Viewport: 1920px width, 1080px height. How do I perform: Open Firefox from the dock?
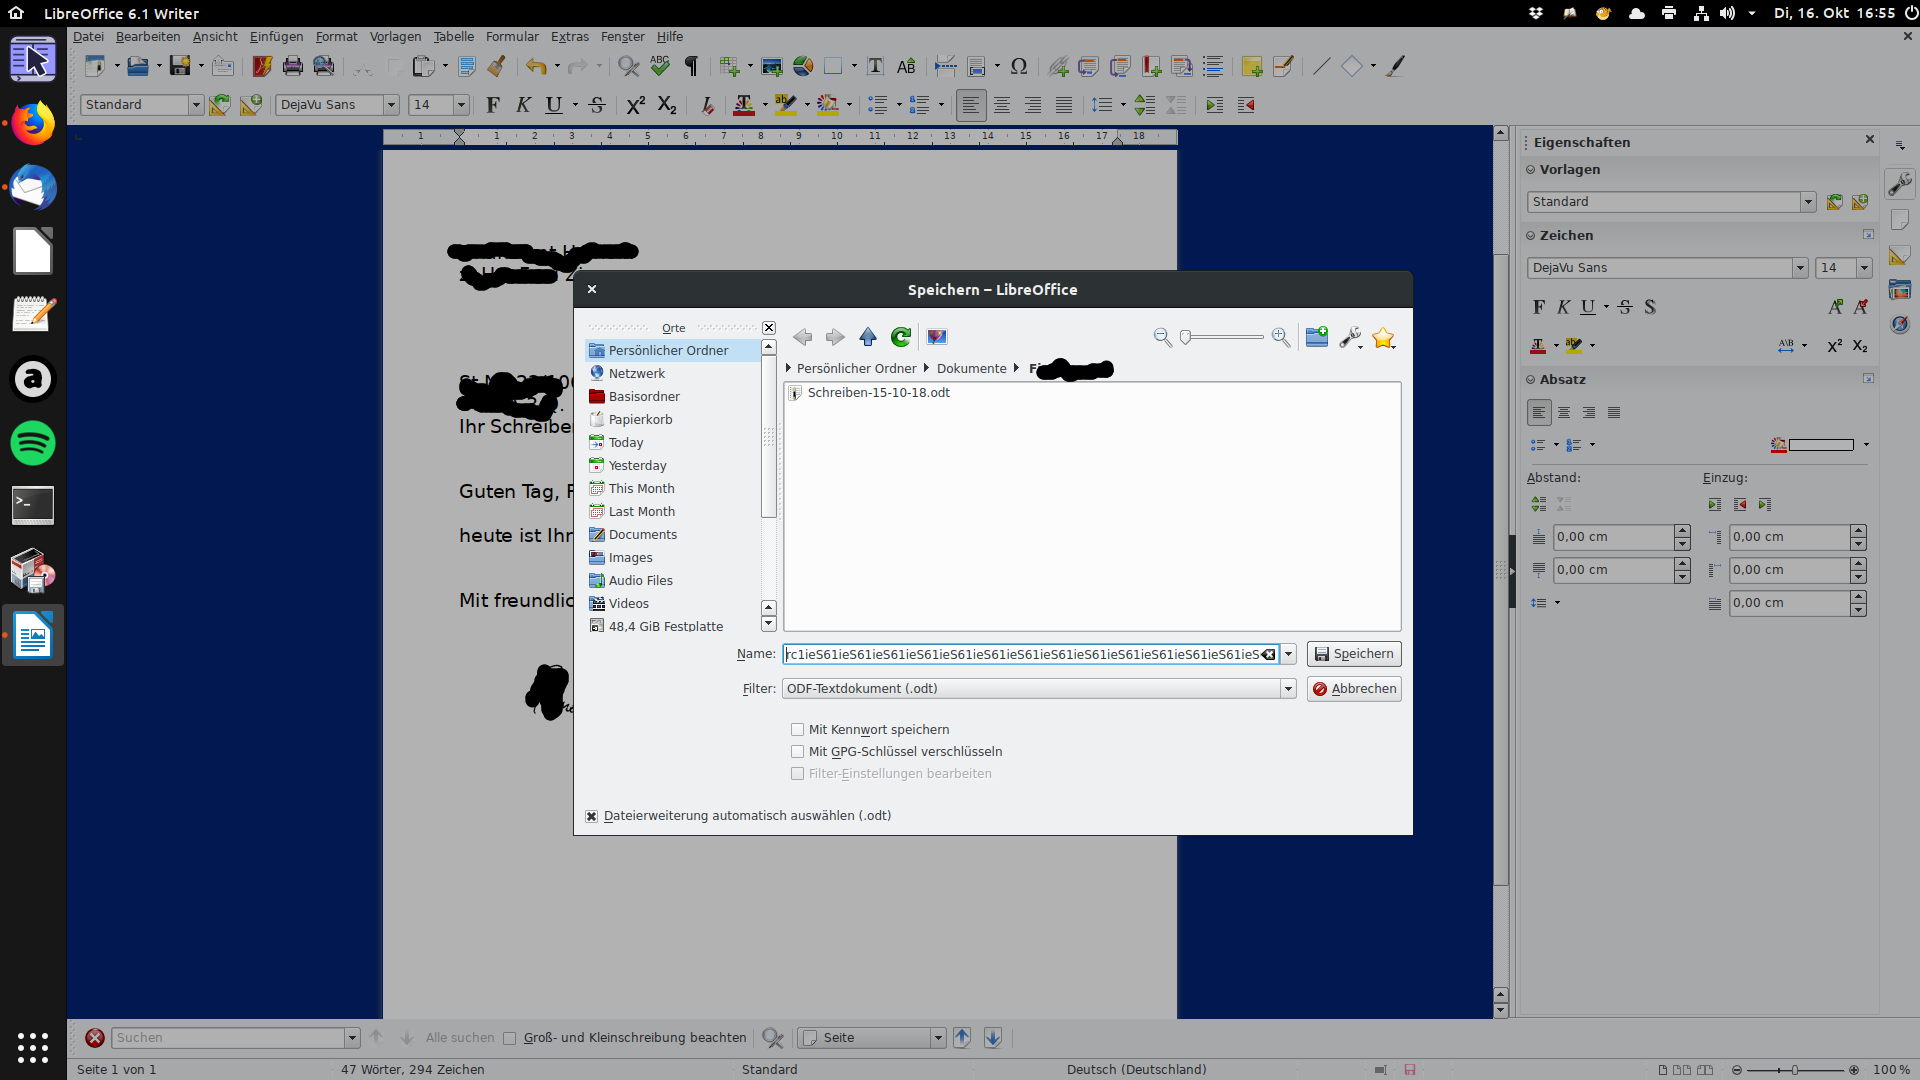tap(33, 124)
